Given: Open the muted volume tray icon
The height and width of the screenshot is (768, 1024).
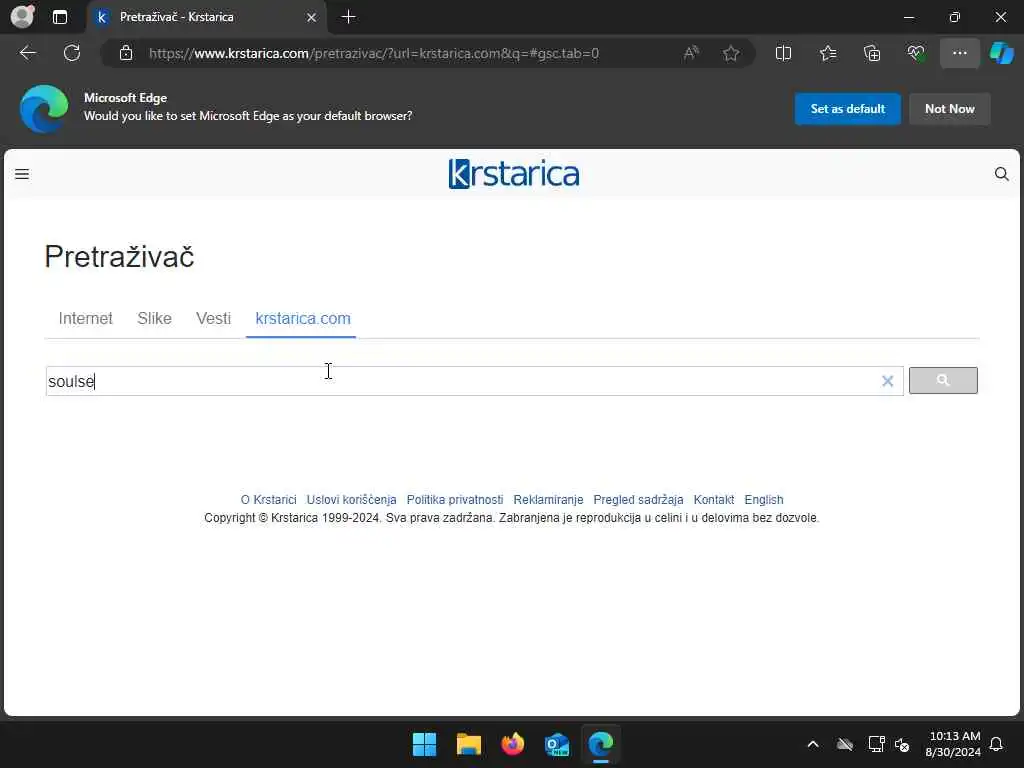Looking at the screenshot, I should [x=902, y=744].
